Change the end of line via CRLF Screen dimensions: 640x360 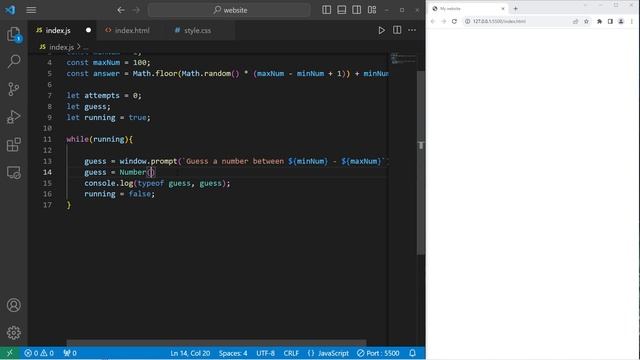point(291,353)
